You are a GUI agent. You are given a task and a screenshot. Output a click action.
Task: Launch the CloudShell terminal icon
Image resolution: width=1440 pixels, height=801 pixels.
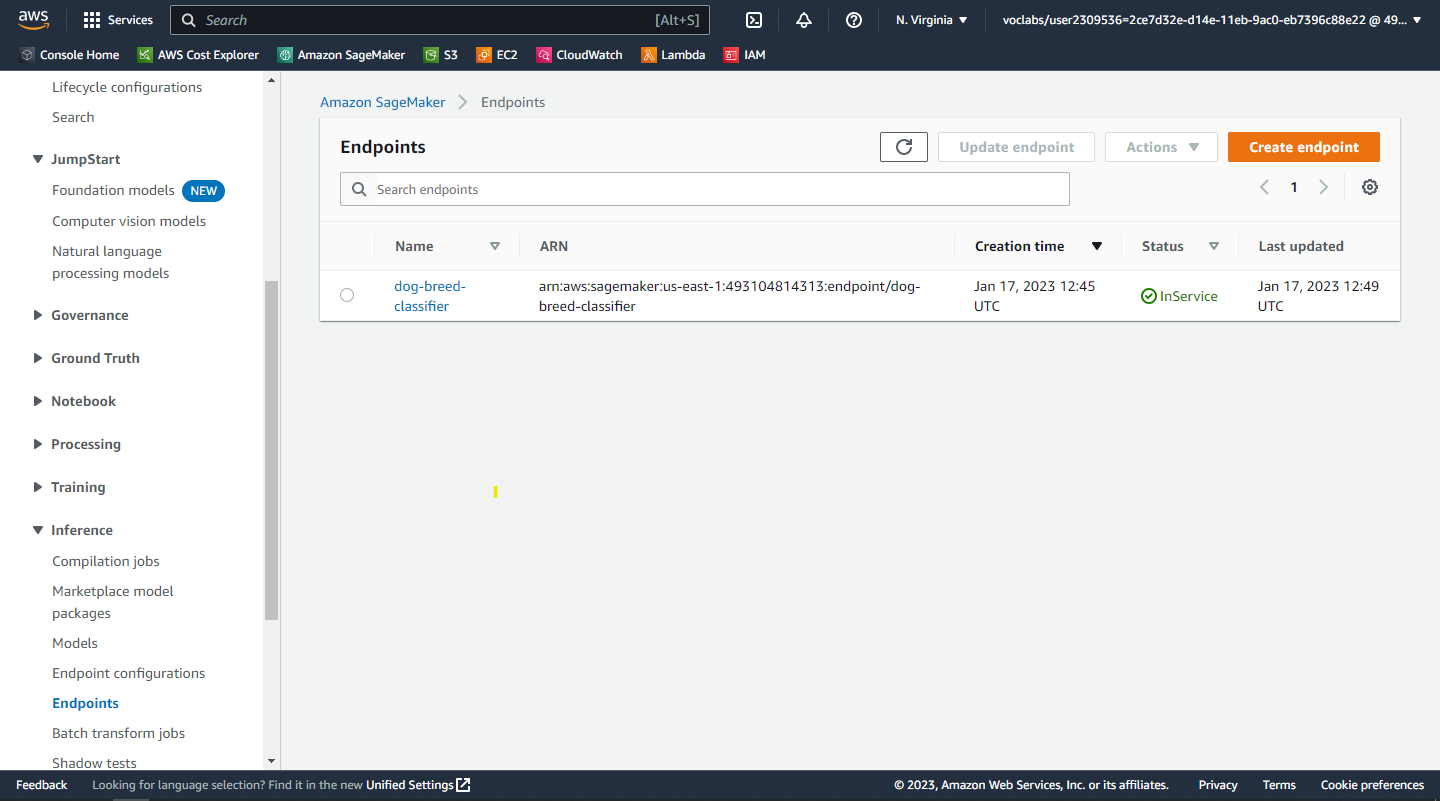755,20
